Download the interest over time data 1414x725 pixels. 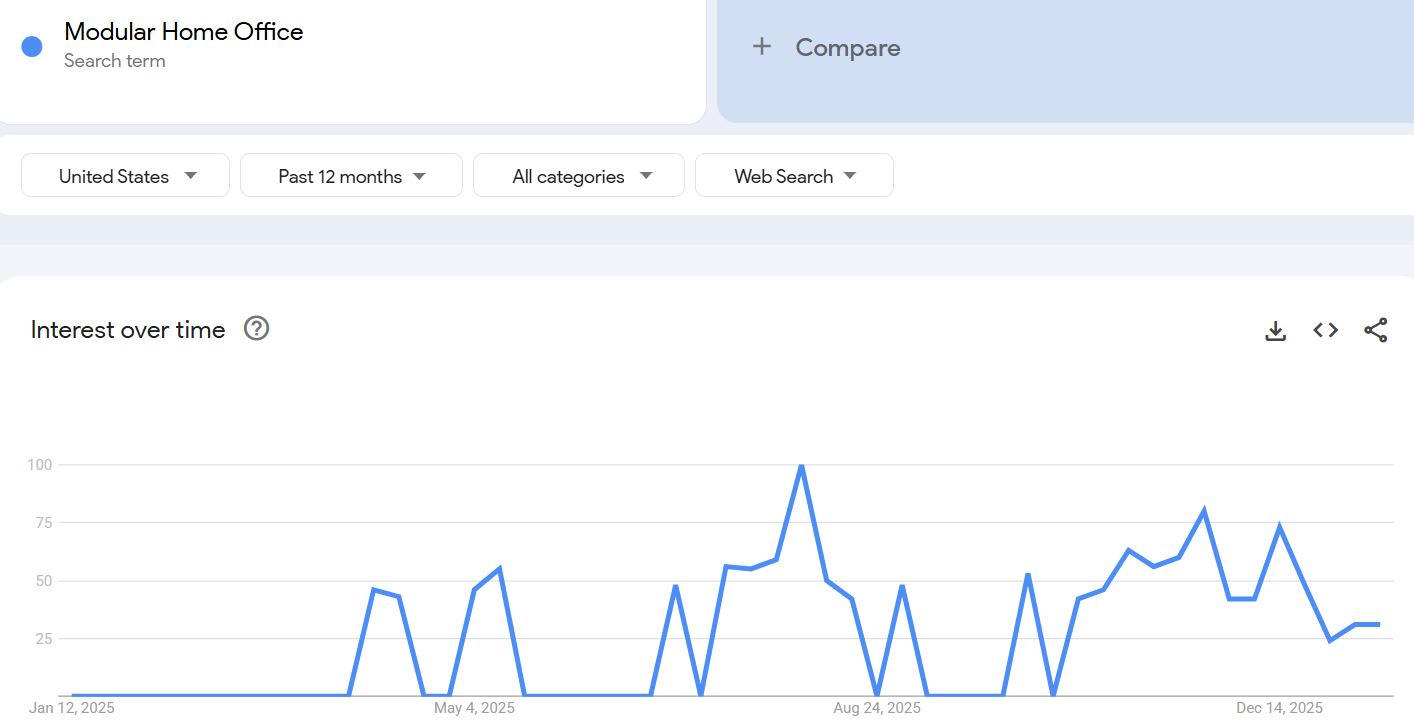click(1275, 330)
